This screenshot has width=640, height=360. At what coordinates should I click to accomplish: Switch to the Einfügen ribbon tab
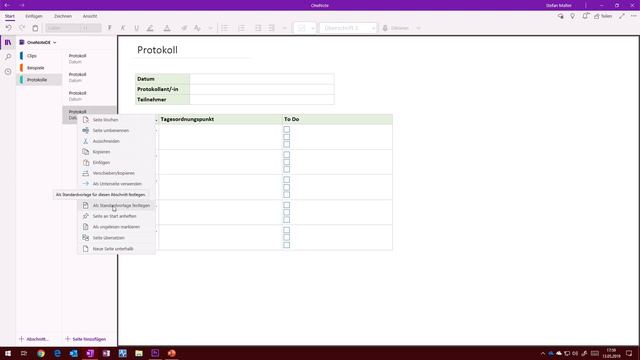pos(34,16)
